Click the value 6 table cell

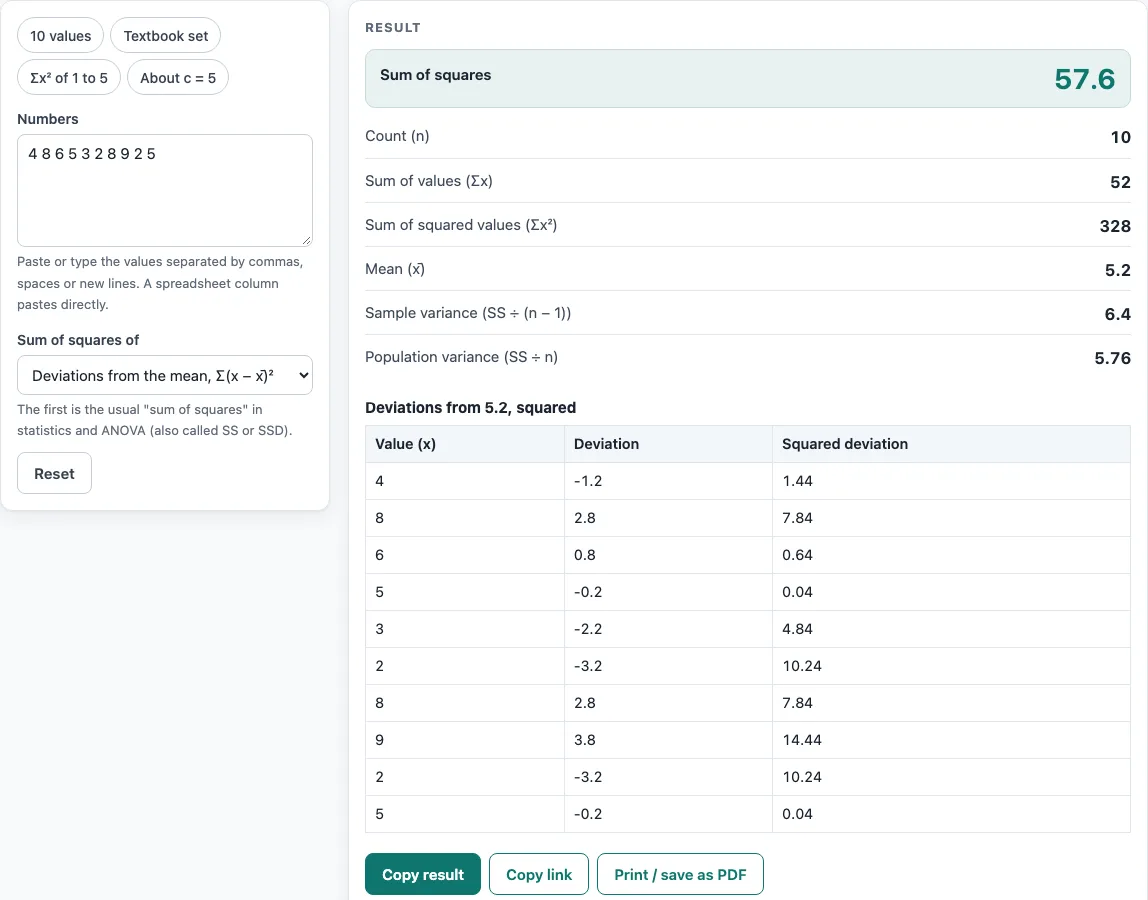point(465,555)
